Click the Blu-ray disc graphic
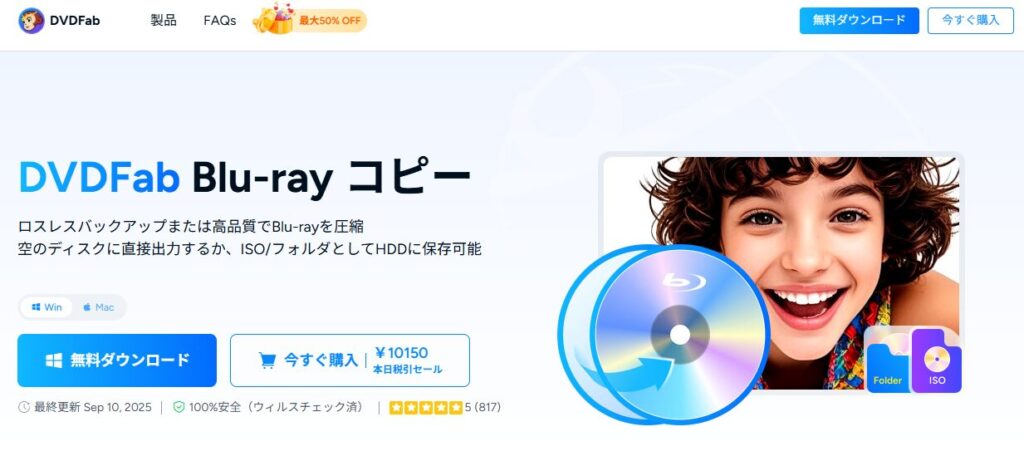 coord(679,334)
